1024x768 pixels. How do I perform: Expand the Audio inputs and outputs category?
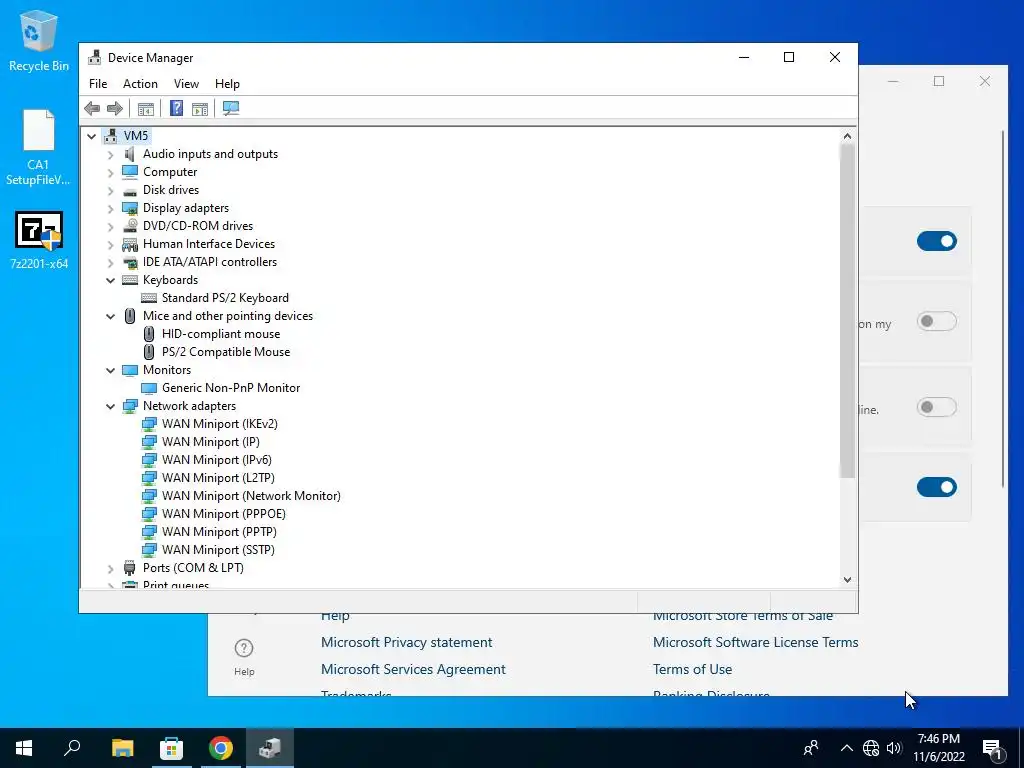coord(110,155)
